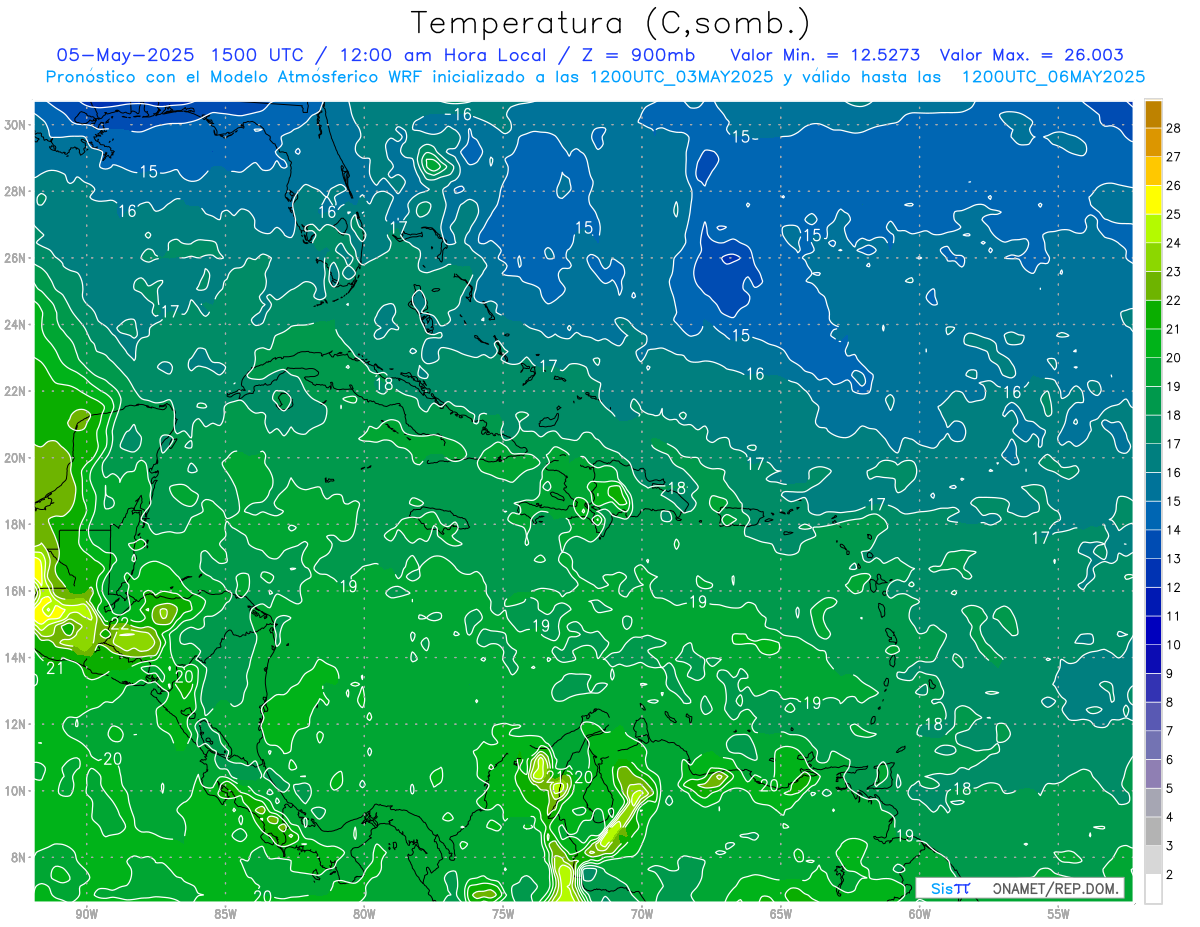Click latitude axis label '26N'

tap(16, 258)
